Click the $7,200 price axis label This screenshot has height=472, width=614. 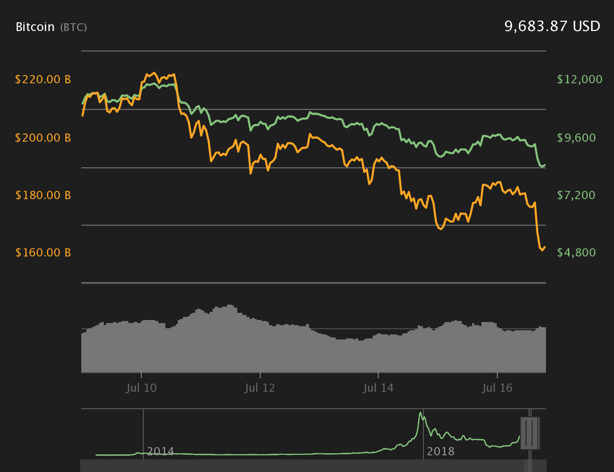[x=576, y=195]
